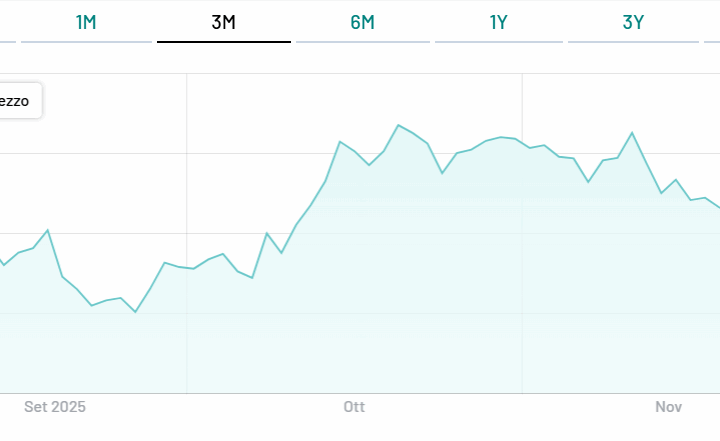
Task: Select the small late-September peak before the October rally
Action: click(267, 233)
